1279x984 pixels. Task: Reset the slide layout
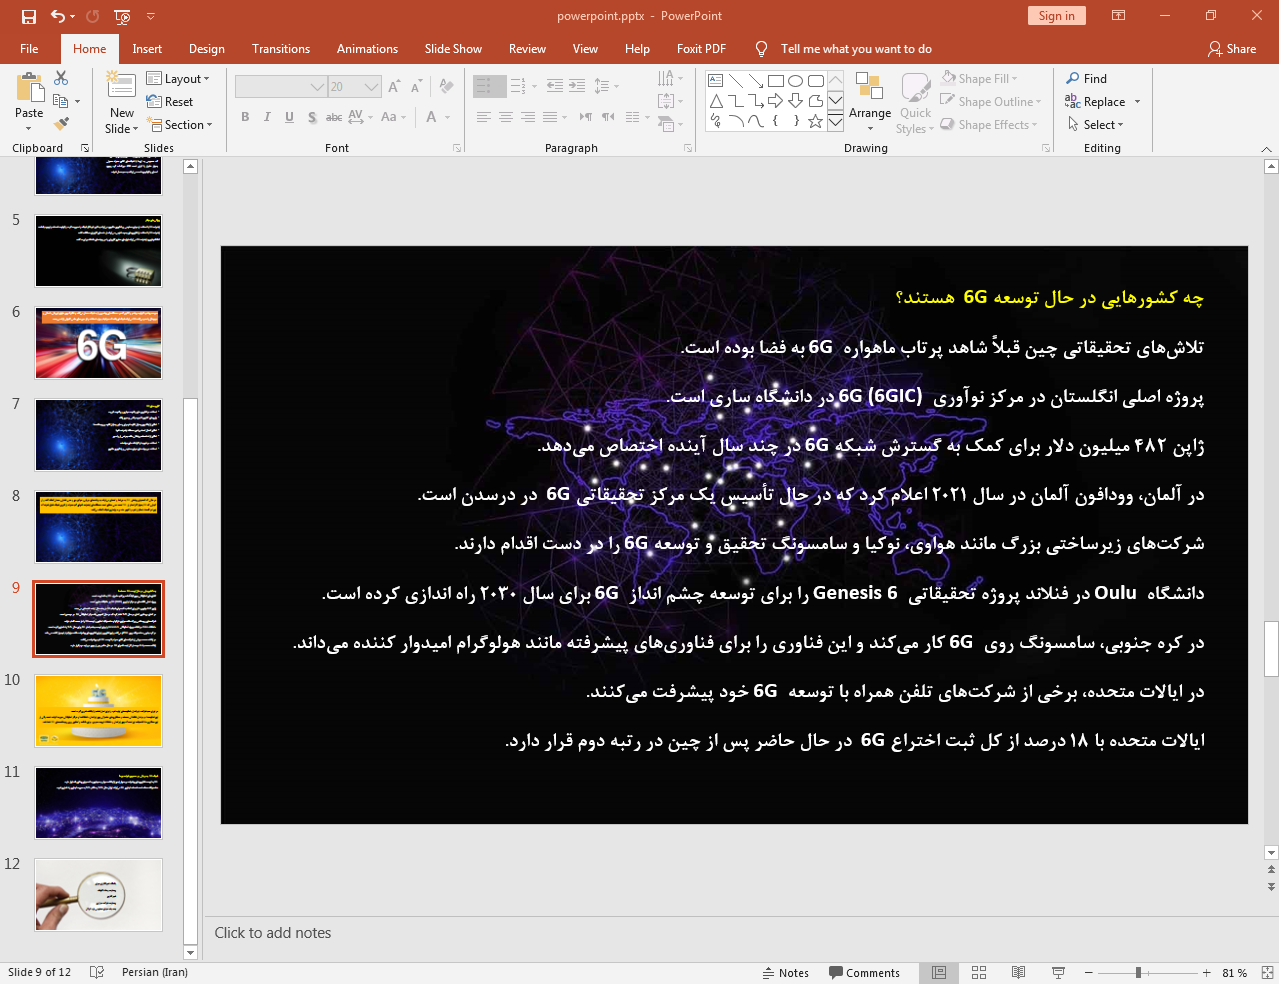coord(170,102)
